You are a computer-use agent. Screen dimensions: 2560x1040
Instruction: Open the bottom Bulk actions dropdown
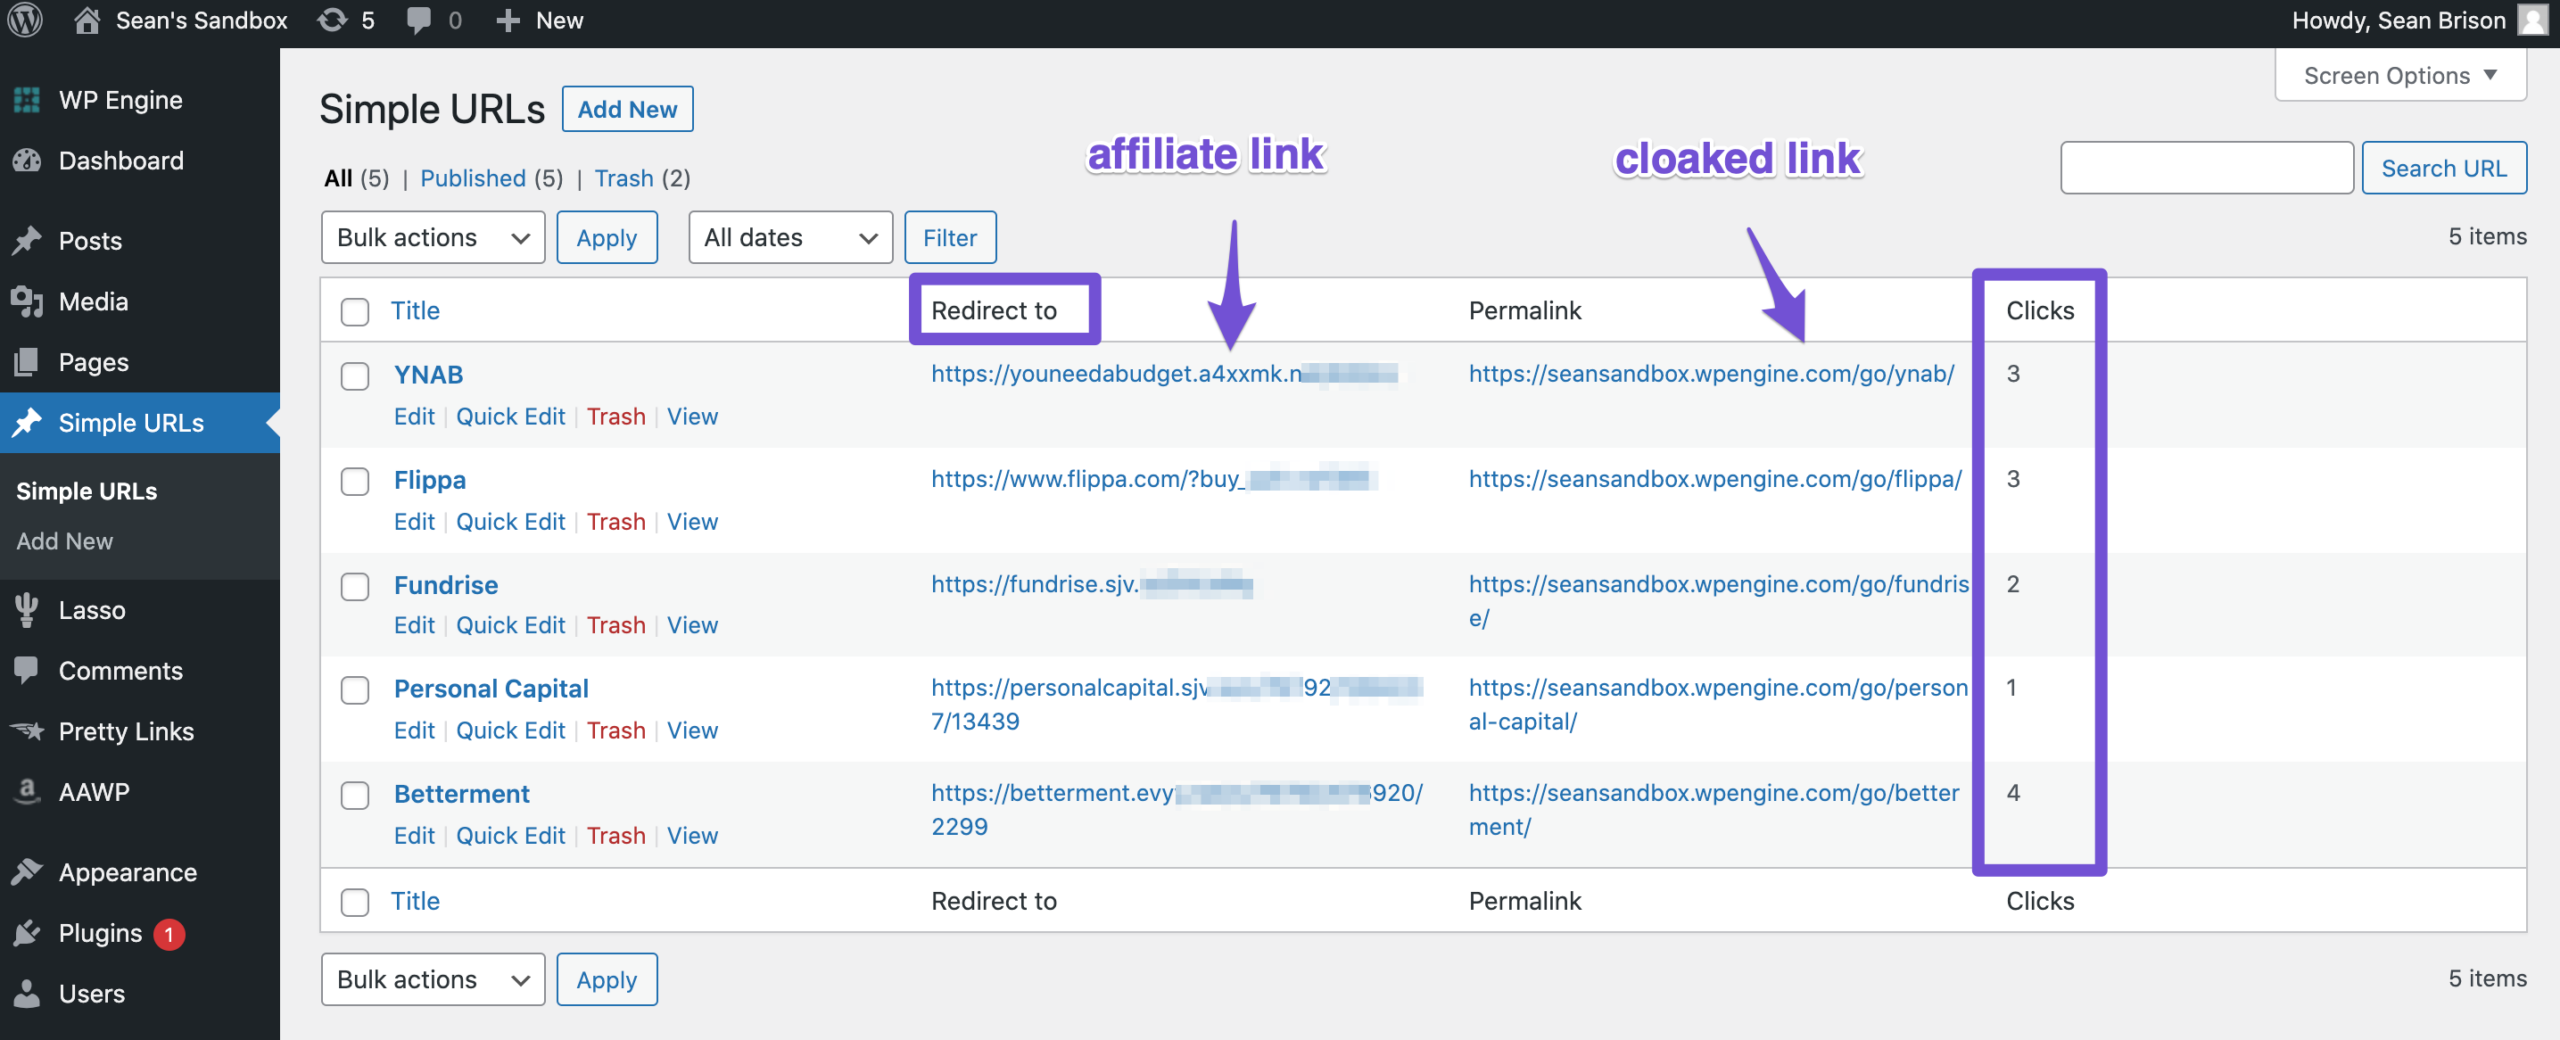[433, 979]
